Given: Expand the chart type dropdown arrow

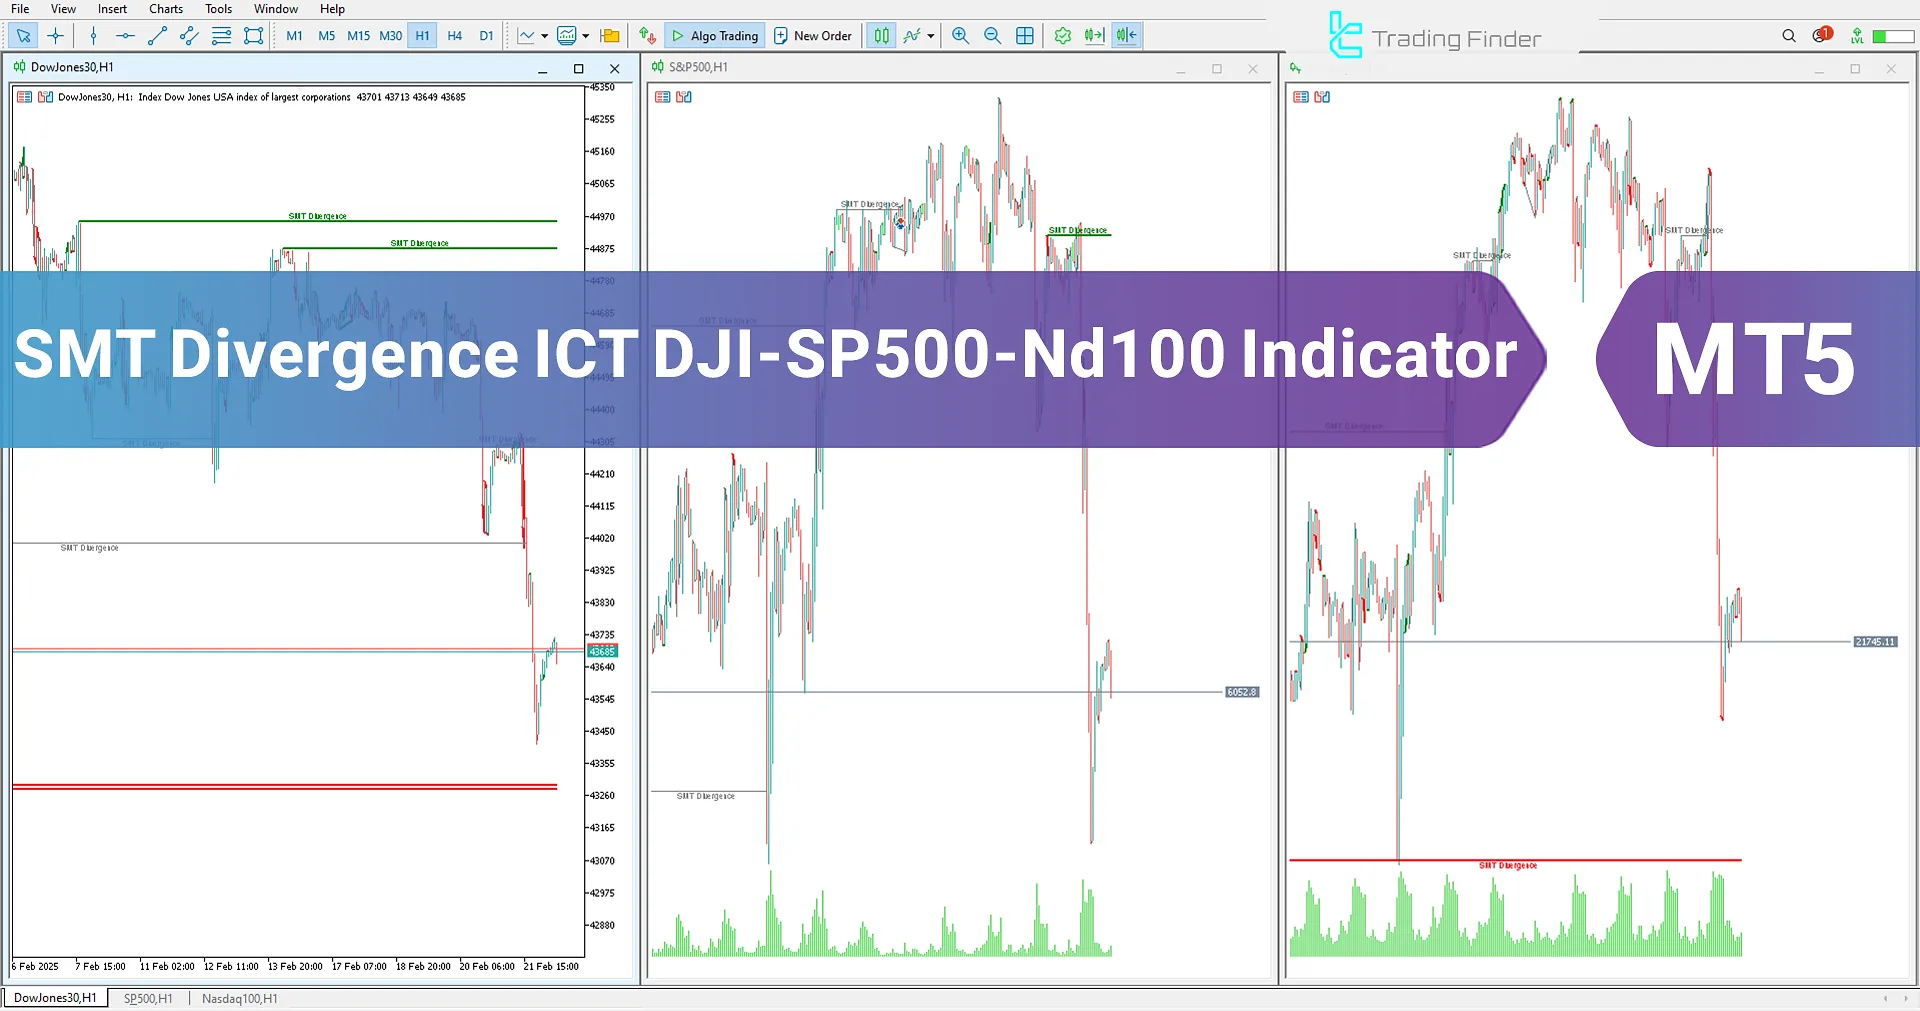Looking at the screenshot, I should [x=544, y=36].
